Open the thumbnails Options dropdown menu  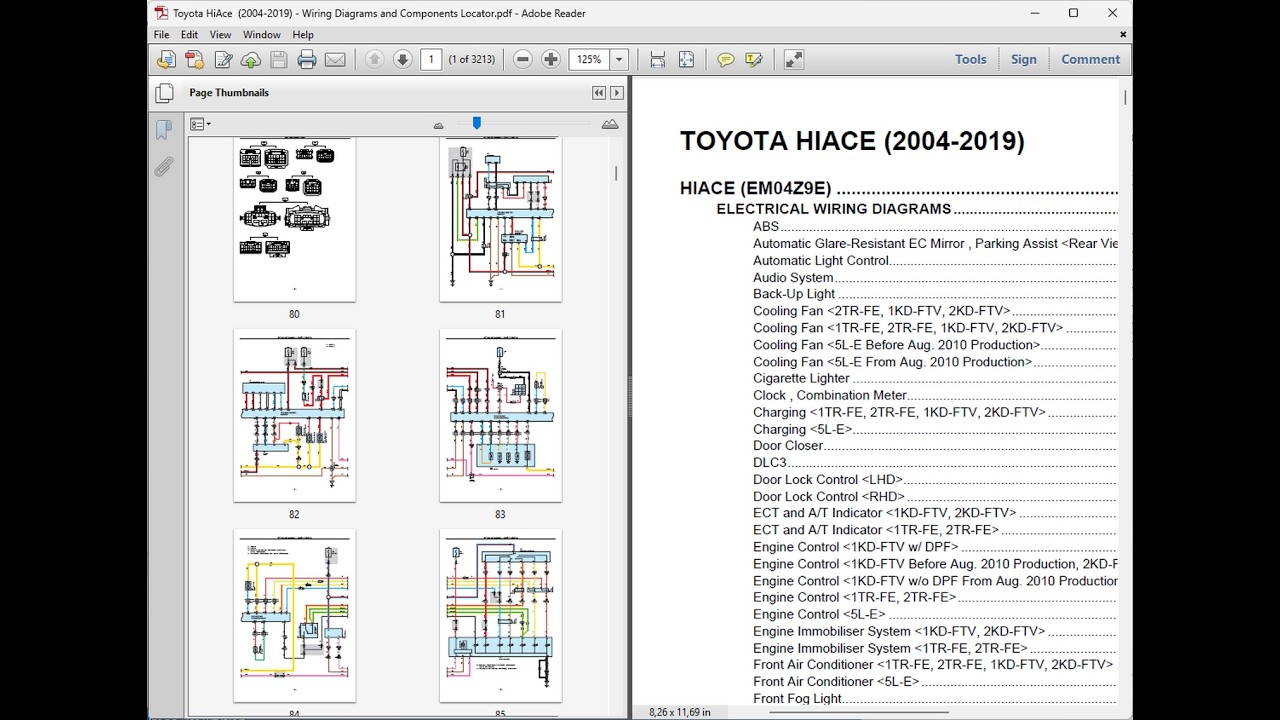200,124
